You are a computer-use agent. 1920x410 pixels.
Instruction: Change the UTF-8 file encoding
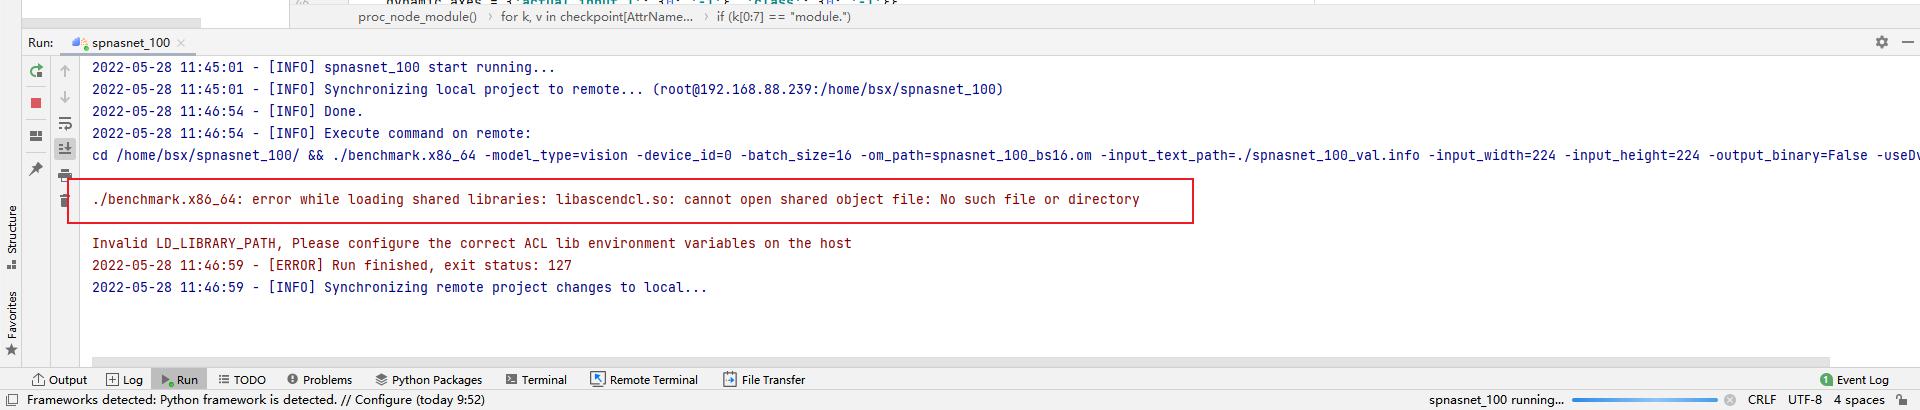1805,400
